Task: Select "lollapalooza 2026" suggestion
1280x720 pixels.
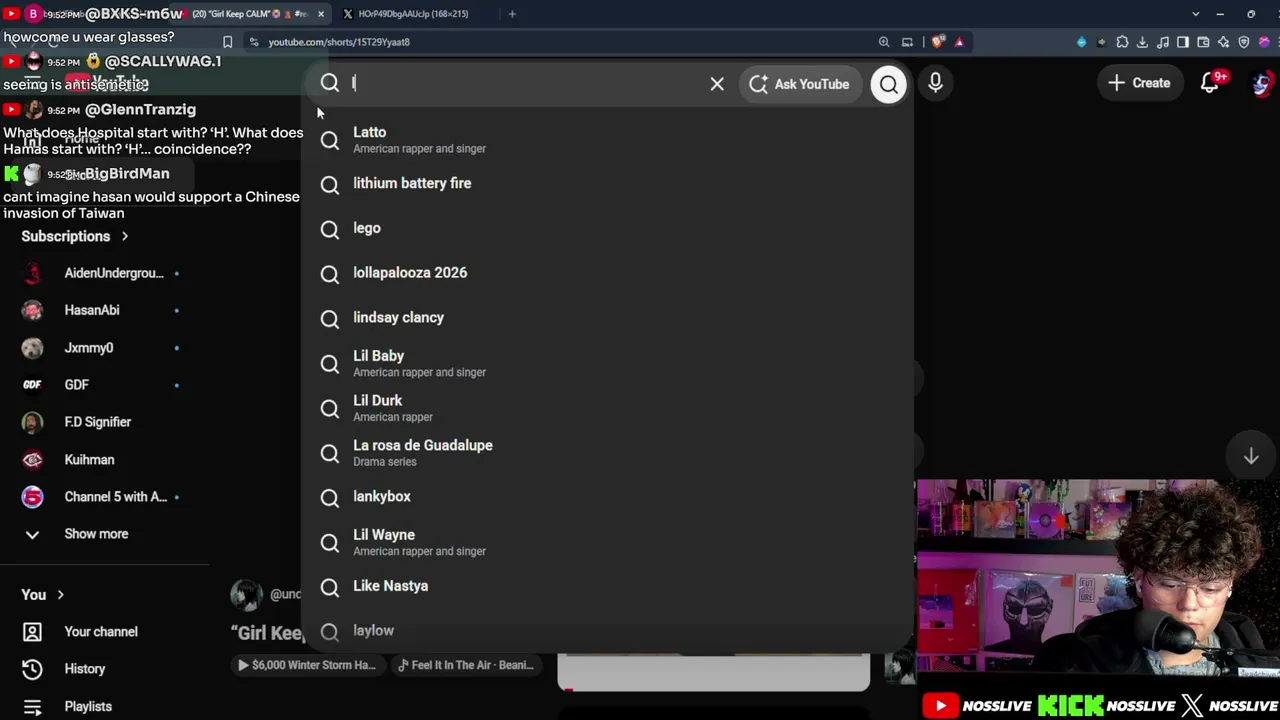Action: point(608,273)
